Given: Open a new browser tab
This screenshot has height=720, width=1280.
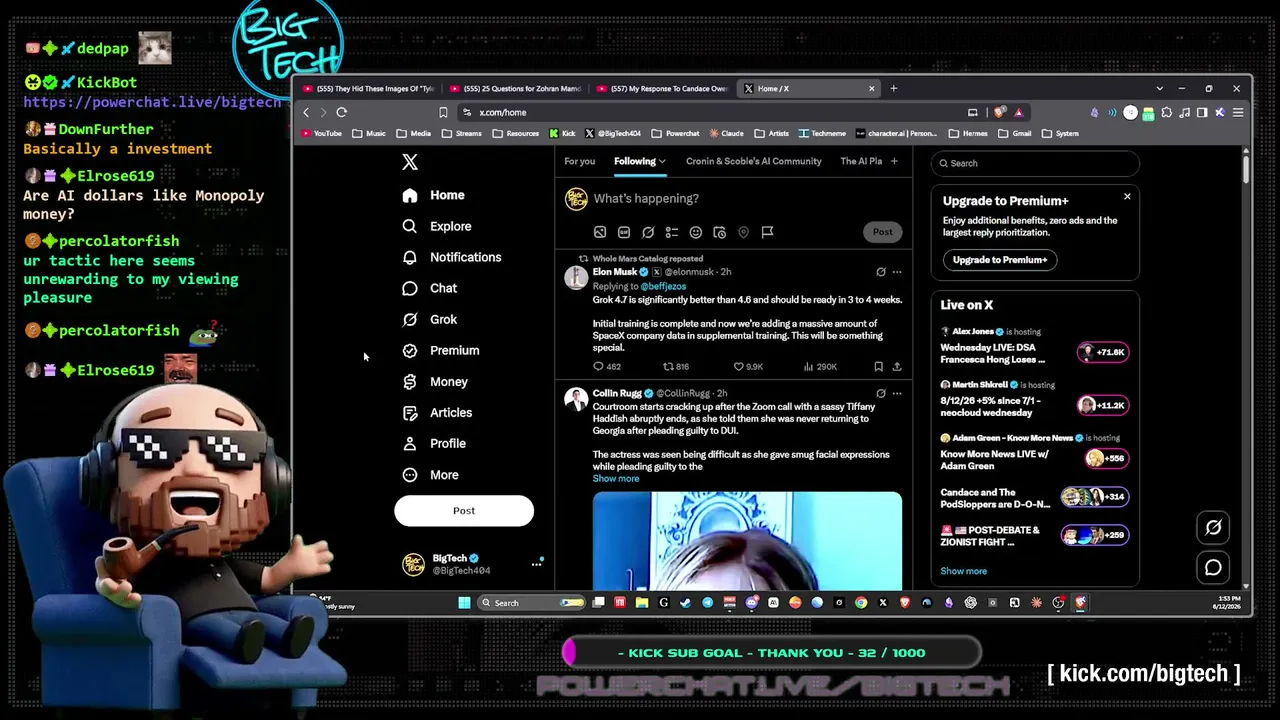Looking at the screenshot, I should [x=894, y=89].
